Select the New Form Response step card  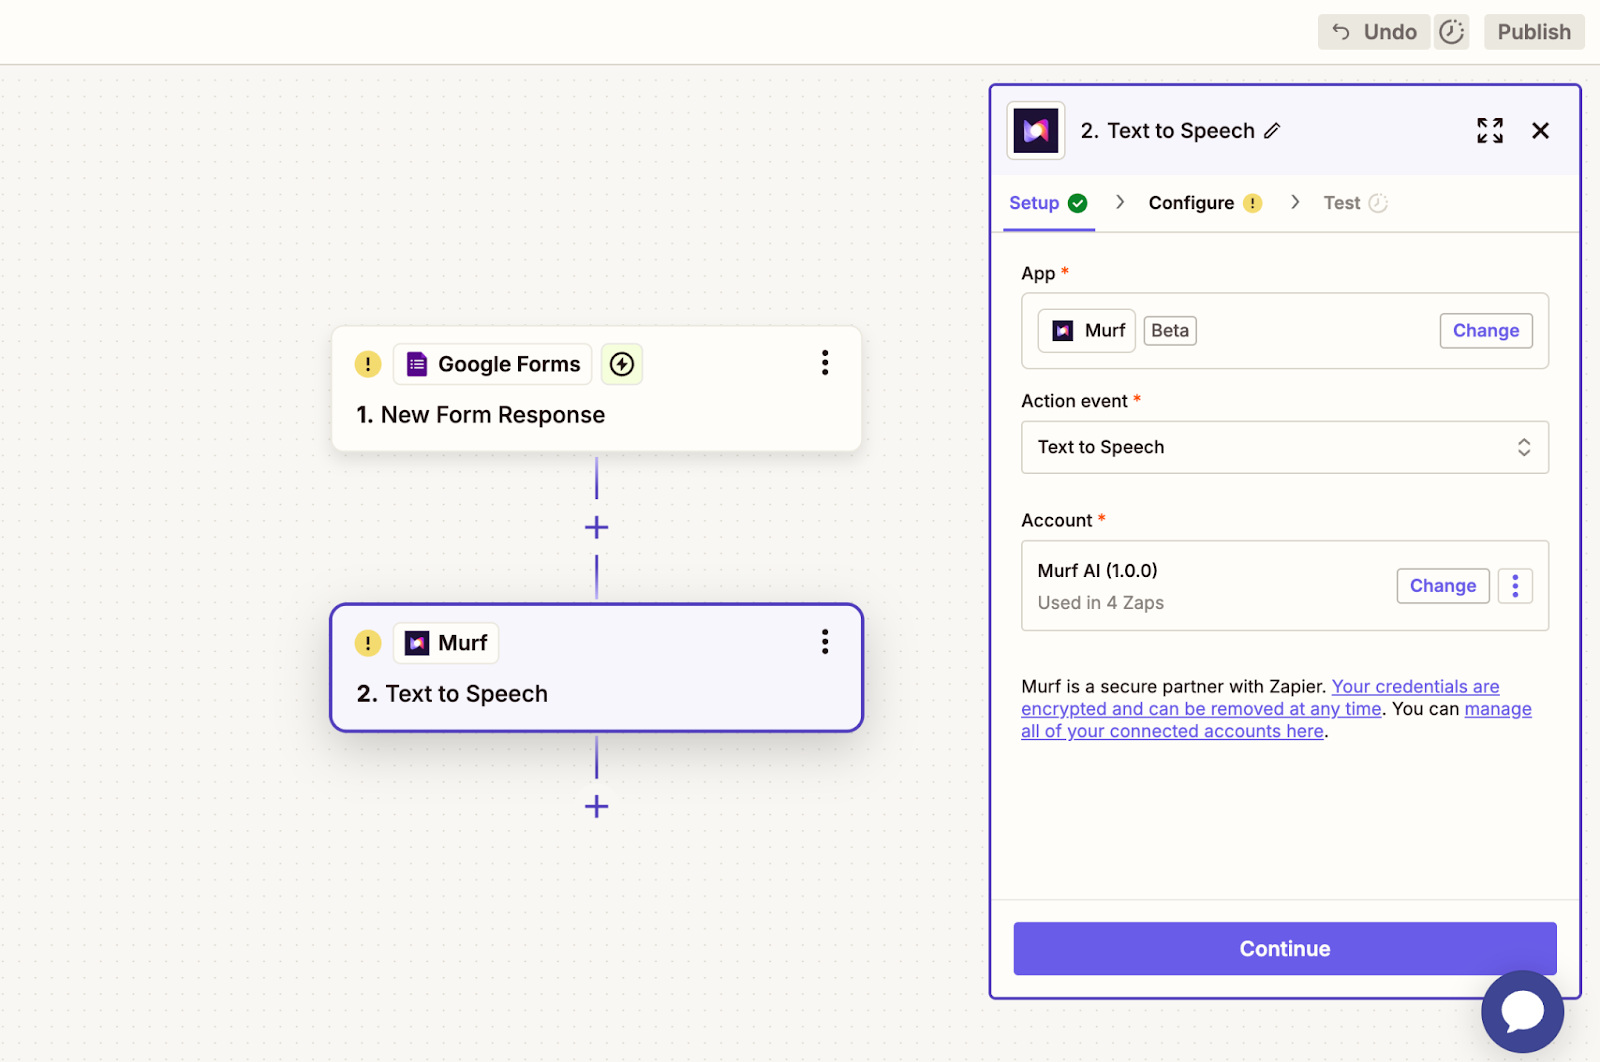596,415
